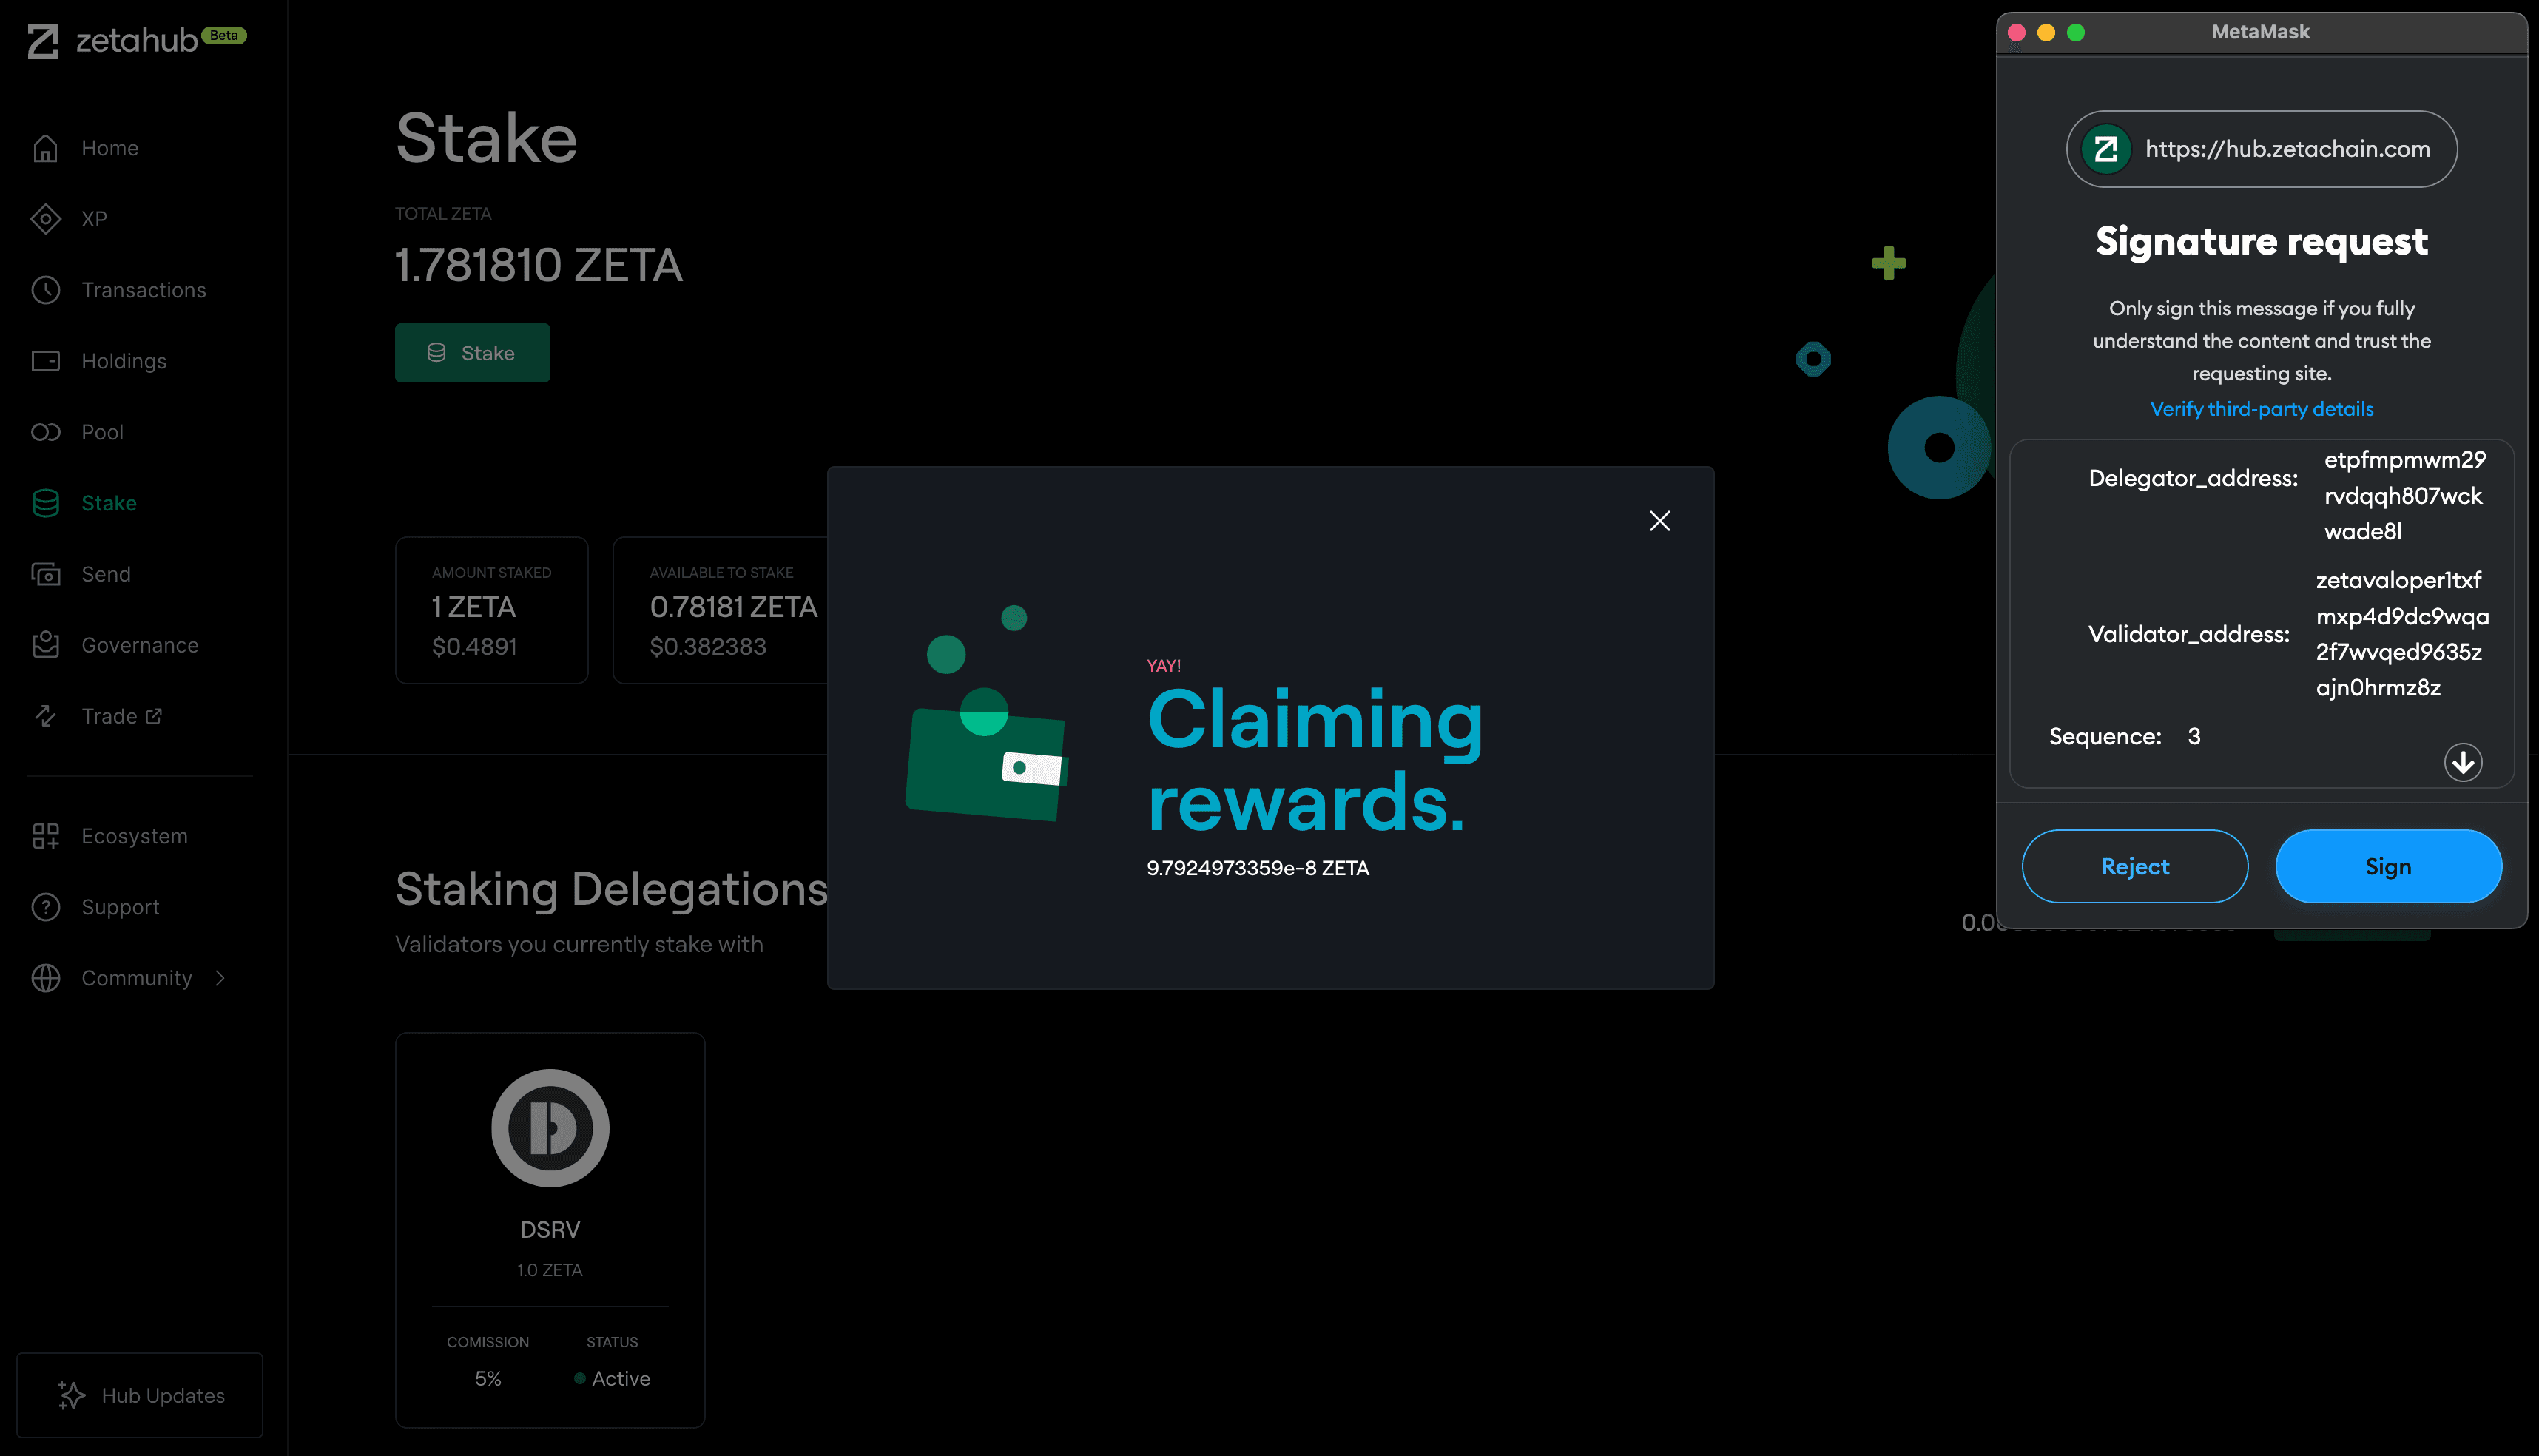The width and height of the screenshot is (2539, 1456).
Task: Click the add staking plus icon
Action: [x=1889, y=262]
